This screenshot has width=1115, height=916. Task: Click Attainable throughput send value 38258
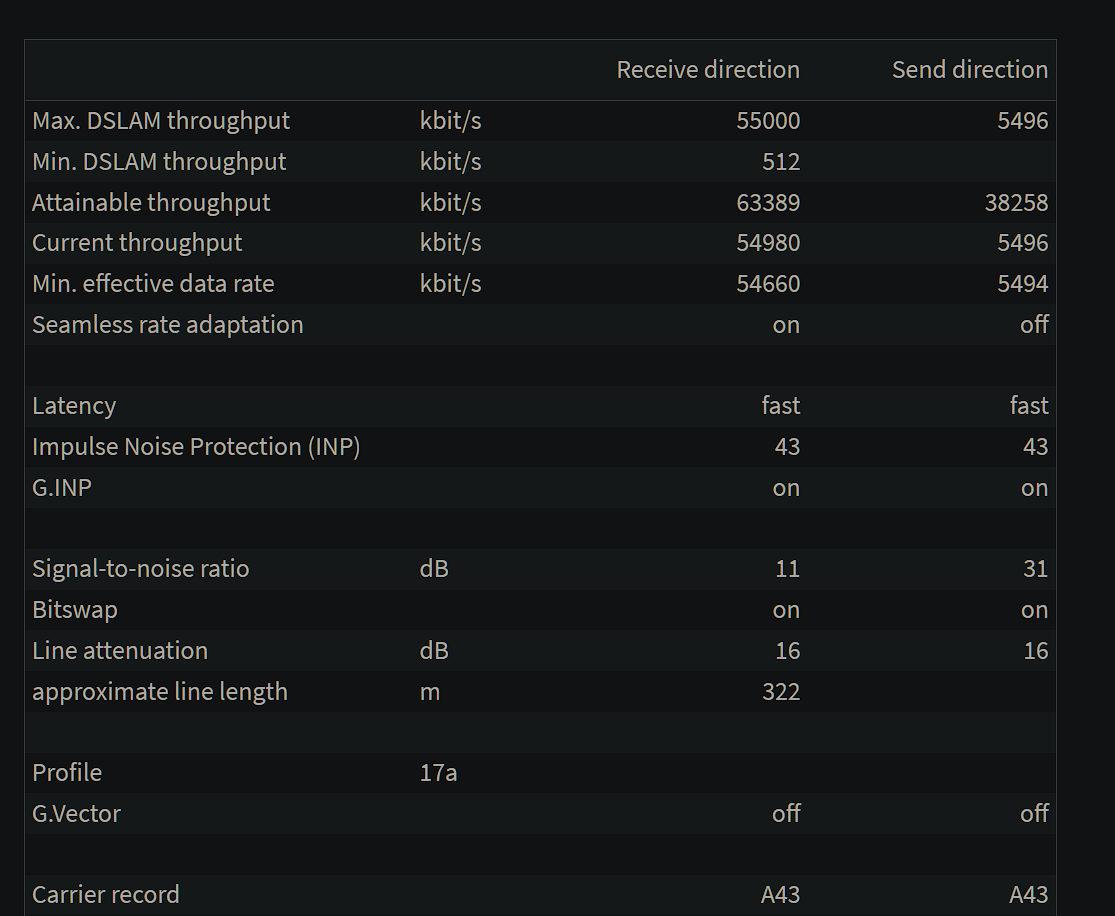point(1016,203)
